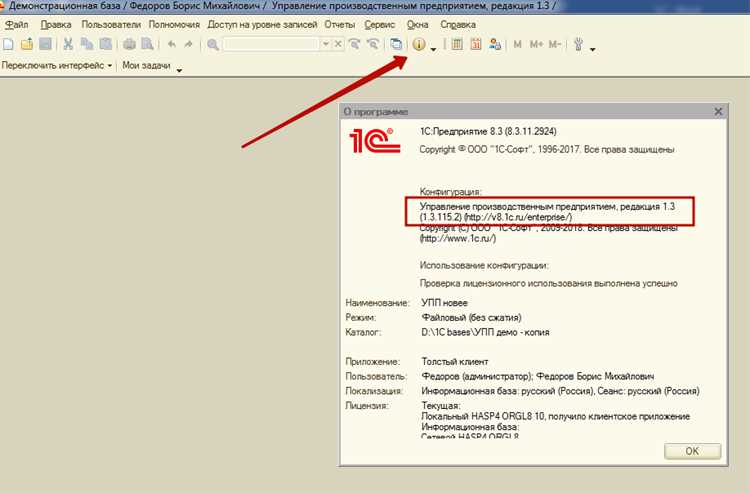Click the toolbar settings tool icon
750x493 pixels.
click(578, 44)
